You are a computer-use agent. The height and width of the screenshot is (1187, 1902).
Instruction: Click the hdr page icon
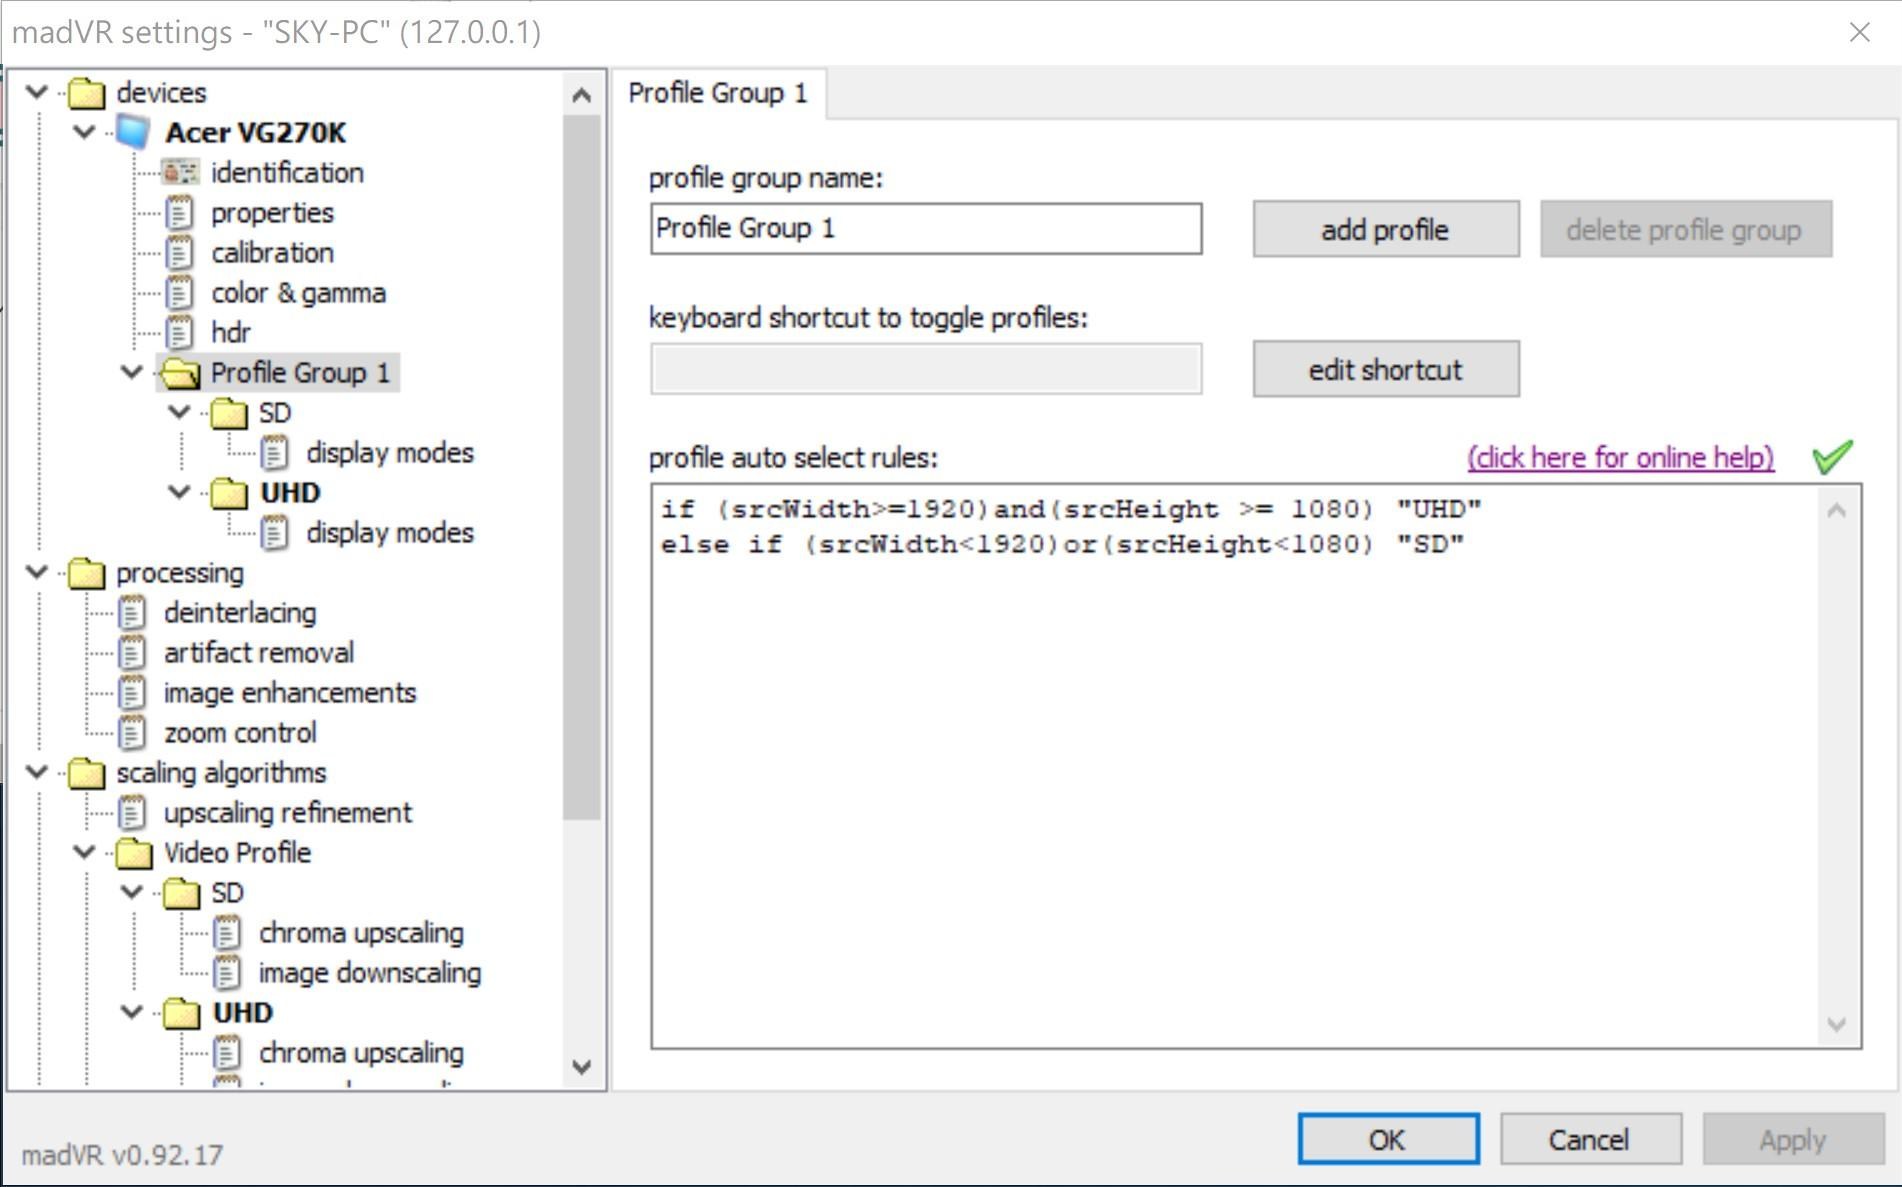point(180,332)
